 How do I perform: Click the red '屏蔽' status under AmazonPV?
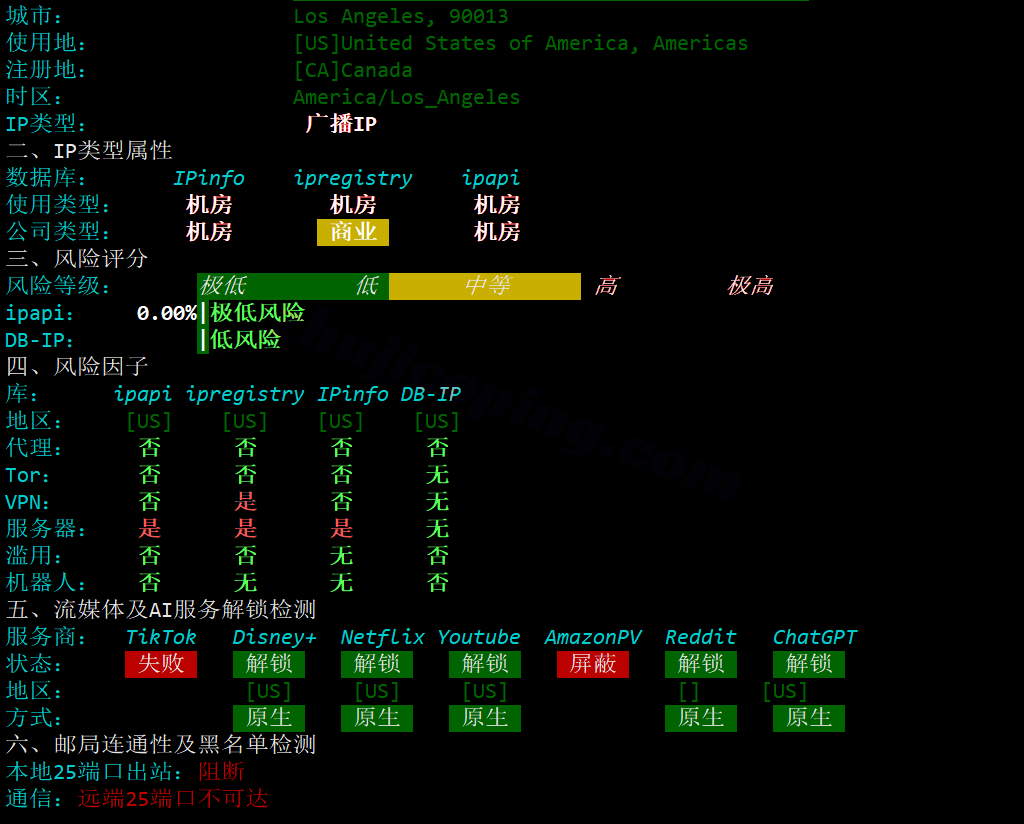click(593, 664)
